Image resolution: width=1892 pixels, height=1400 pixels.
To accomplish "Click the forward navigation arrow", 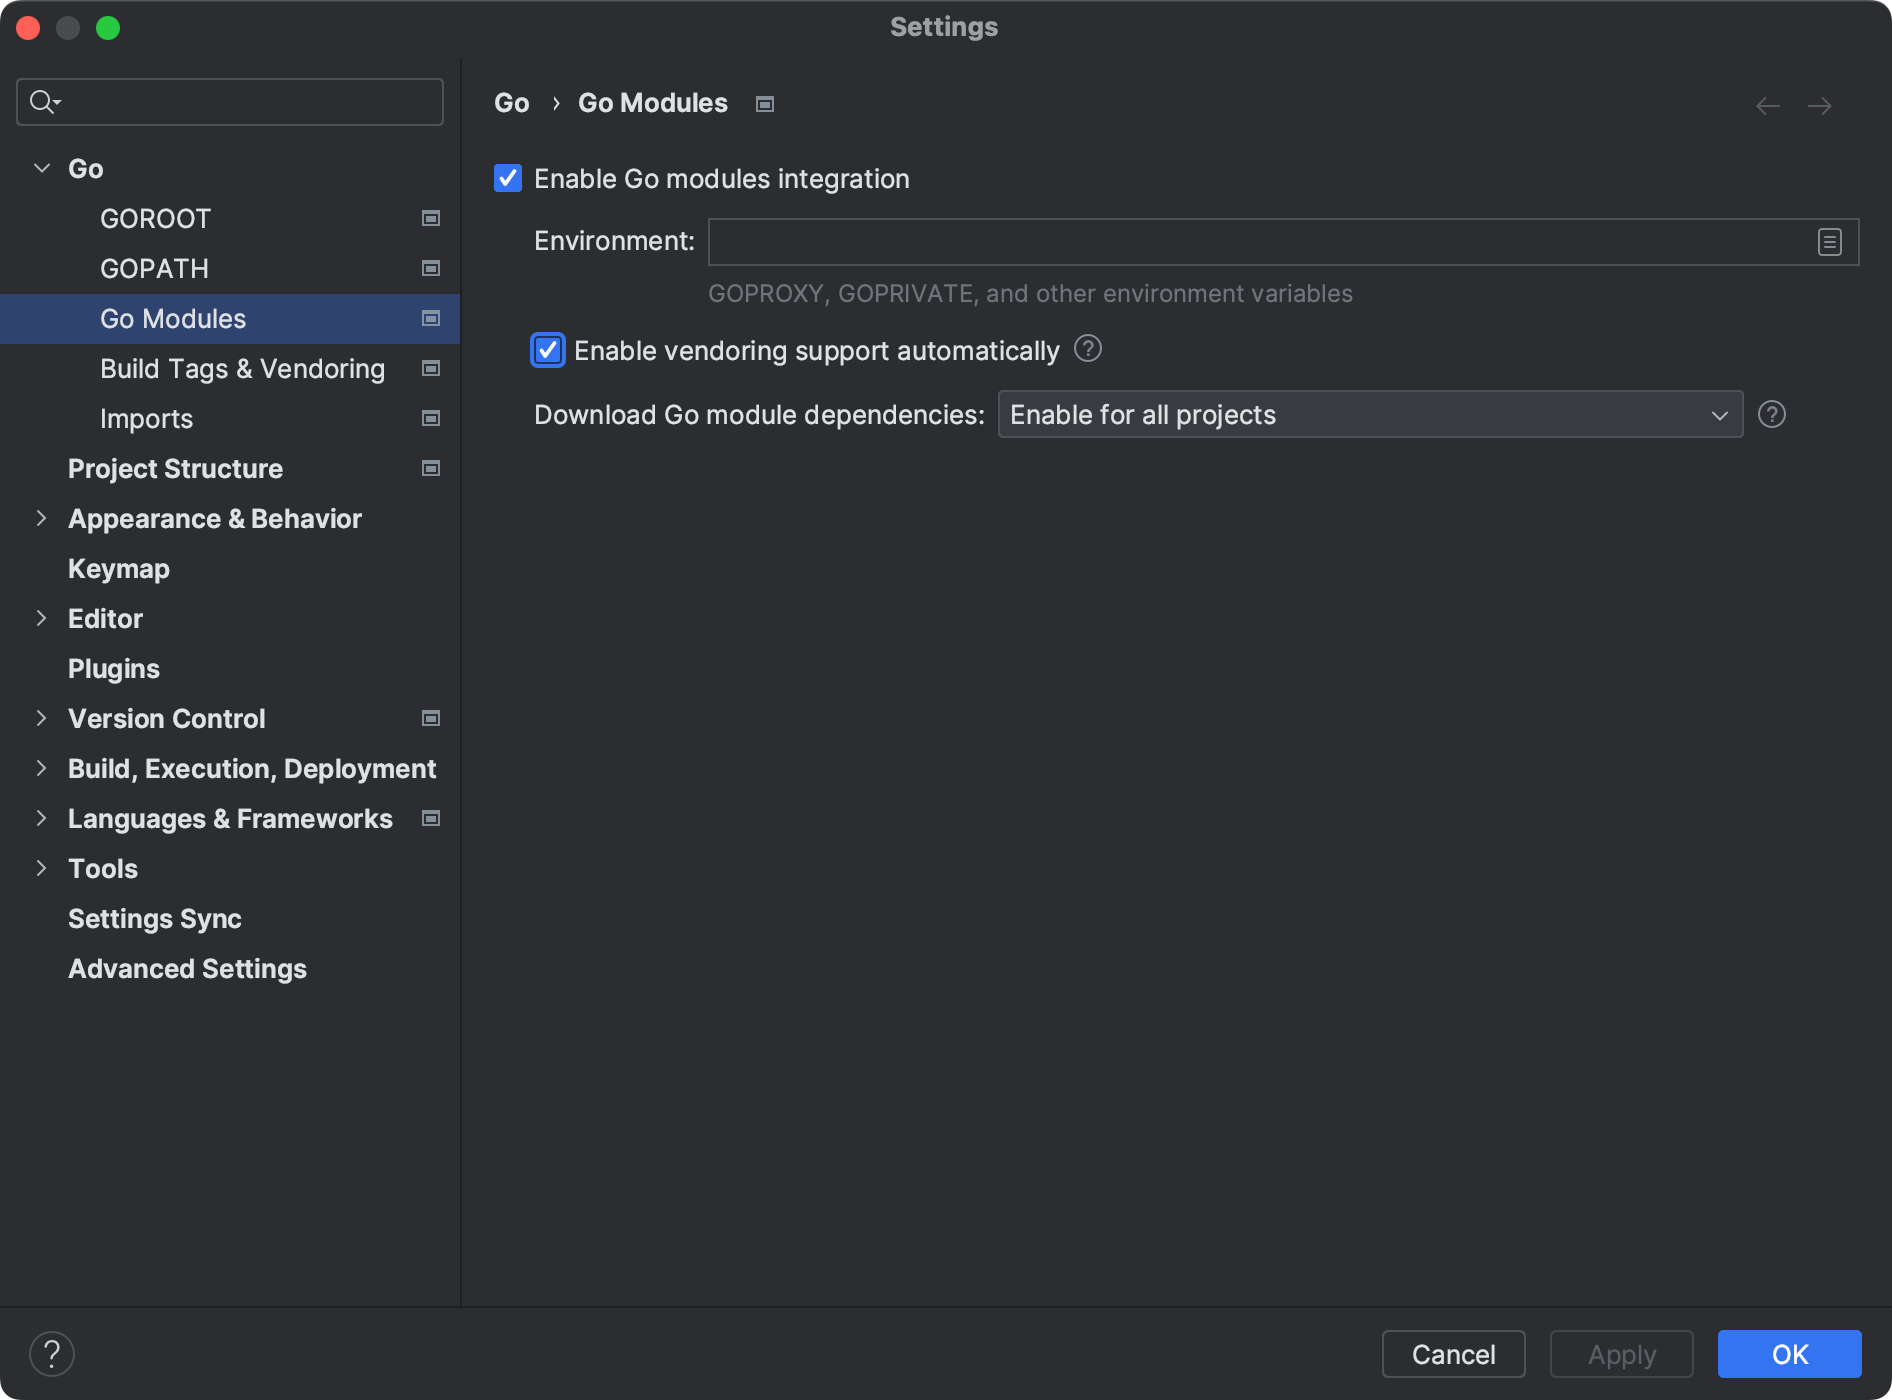I will 1819,106.
